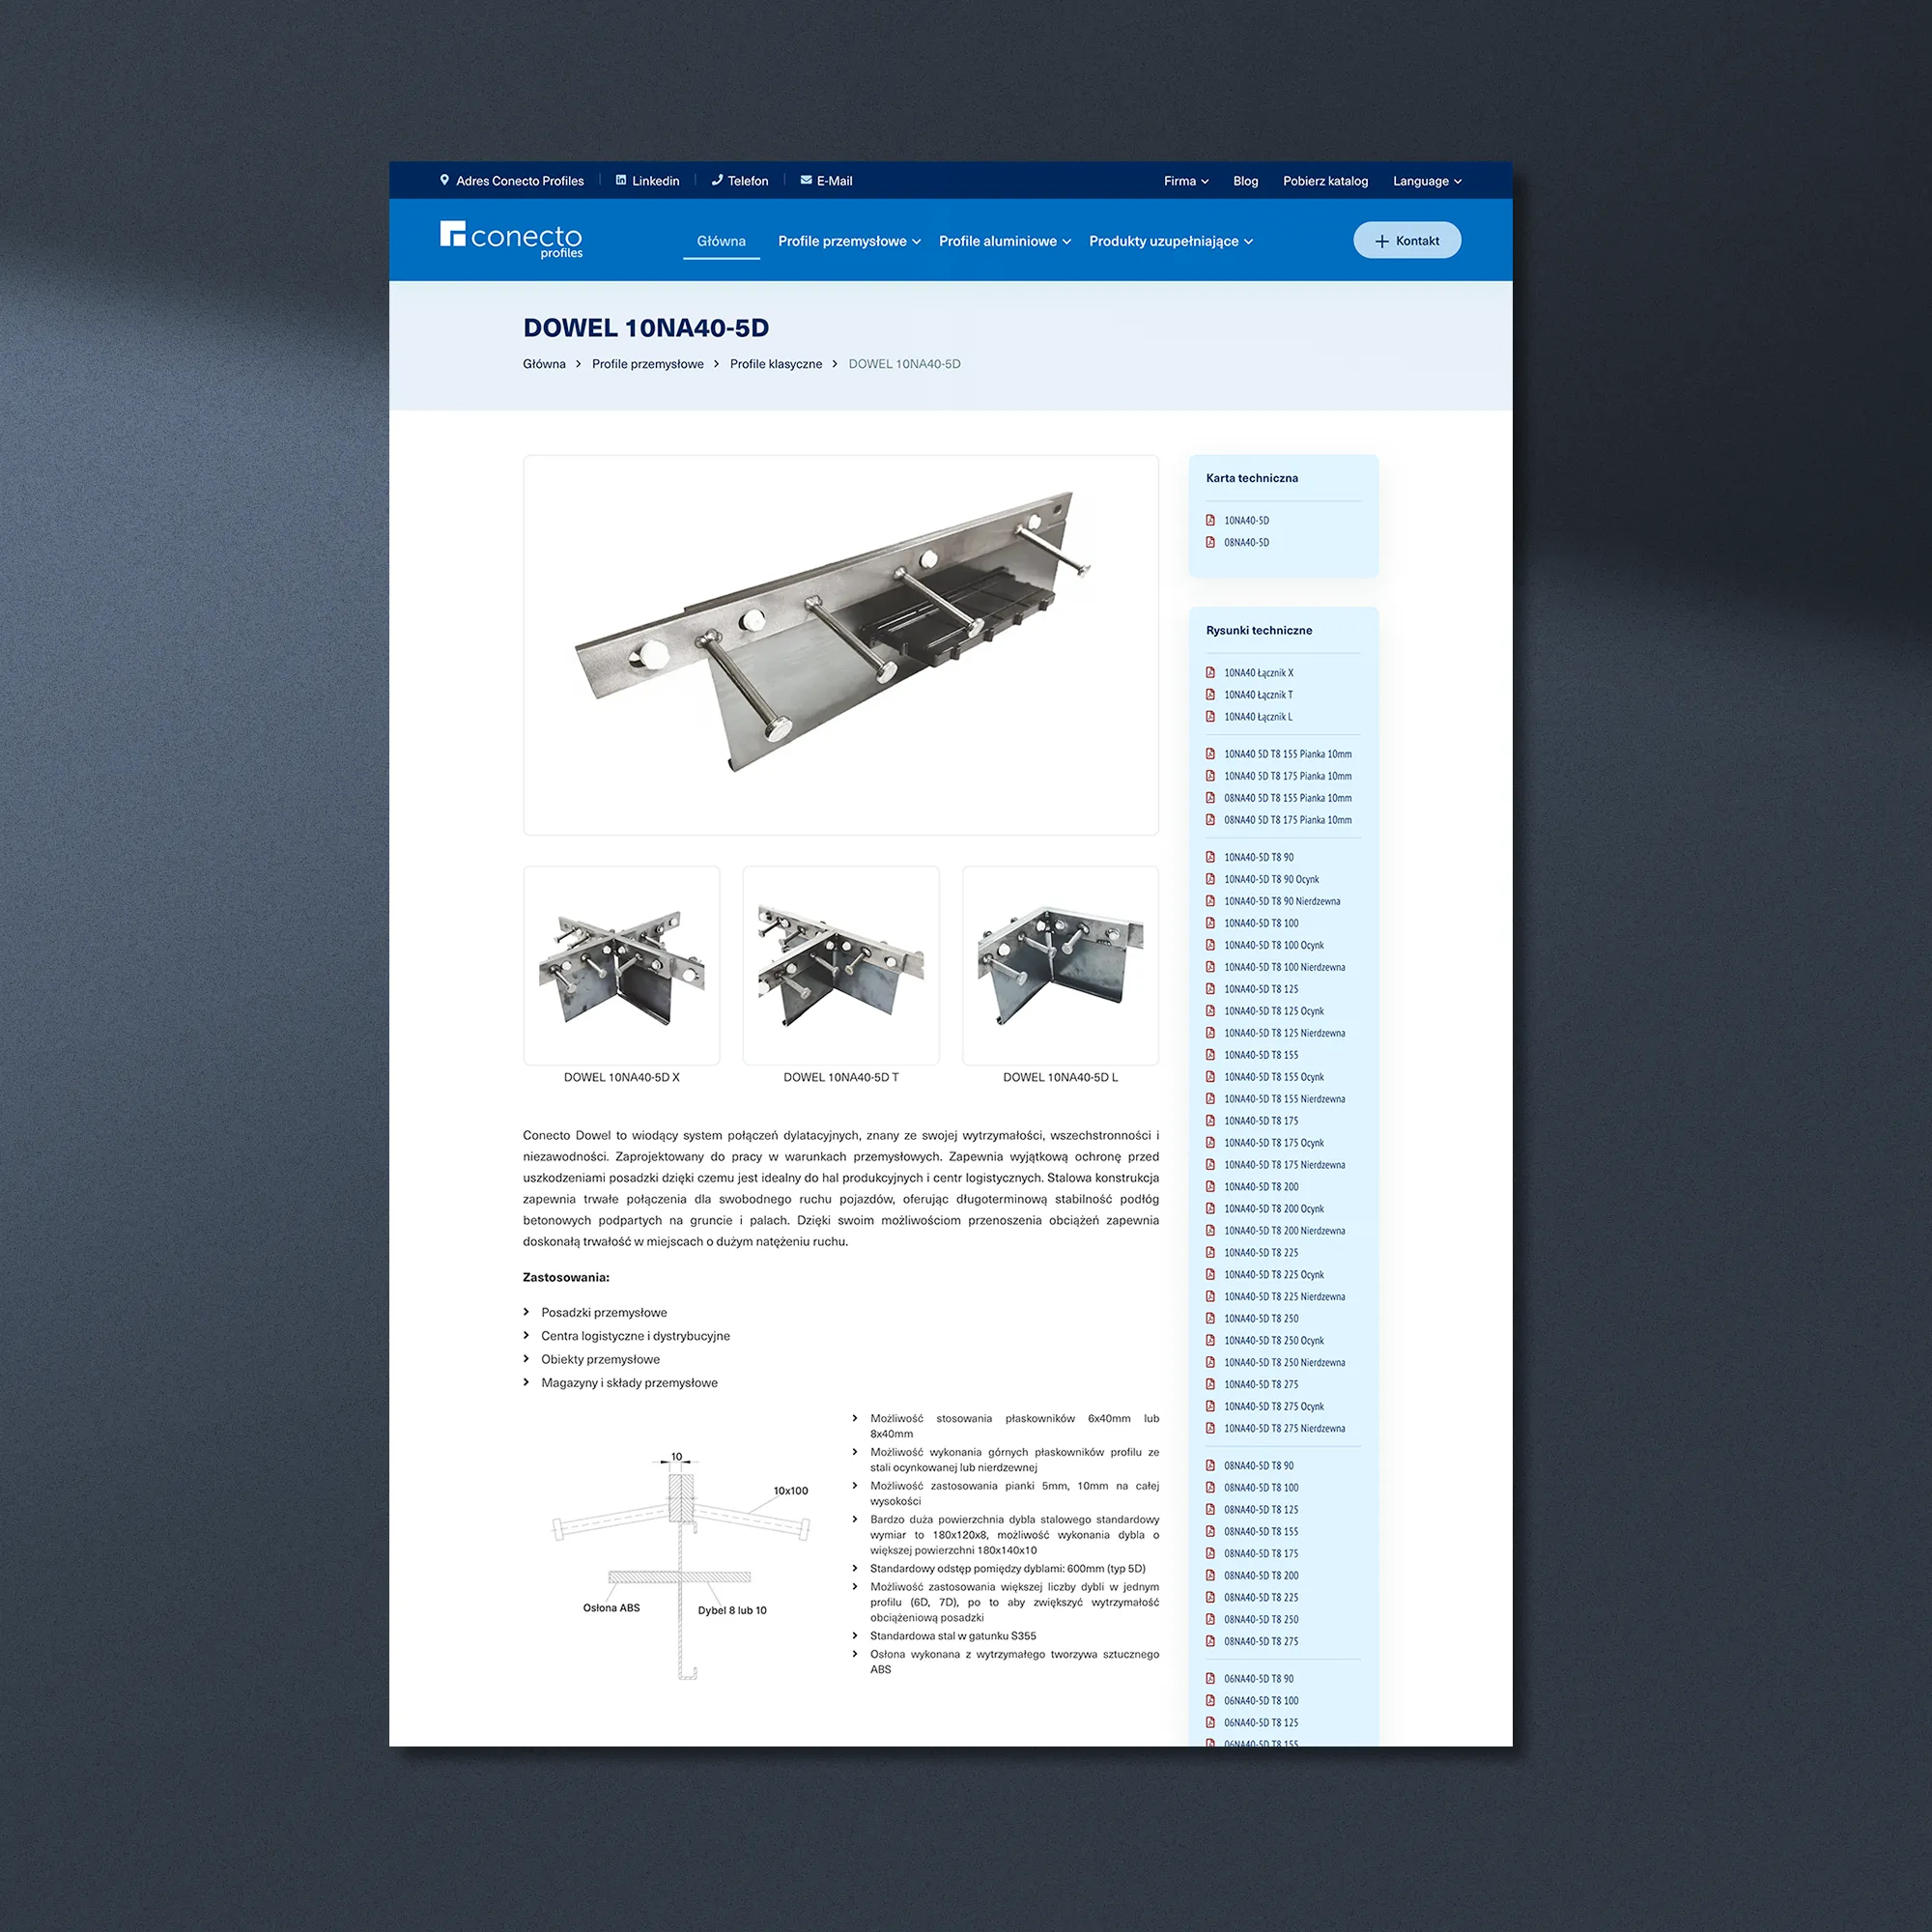Click the Conecto Profiles logo
Image resolution: width=1932 pixels, height=1932 pixels.
click(510, 240)
